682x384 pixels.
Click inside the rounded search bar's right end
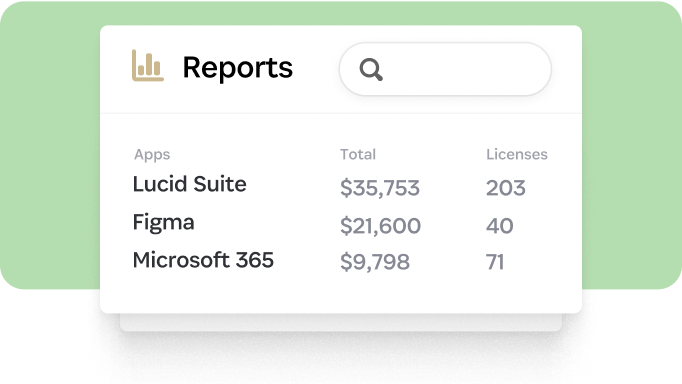click(522, 69)
